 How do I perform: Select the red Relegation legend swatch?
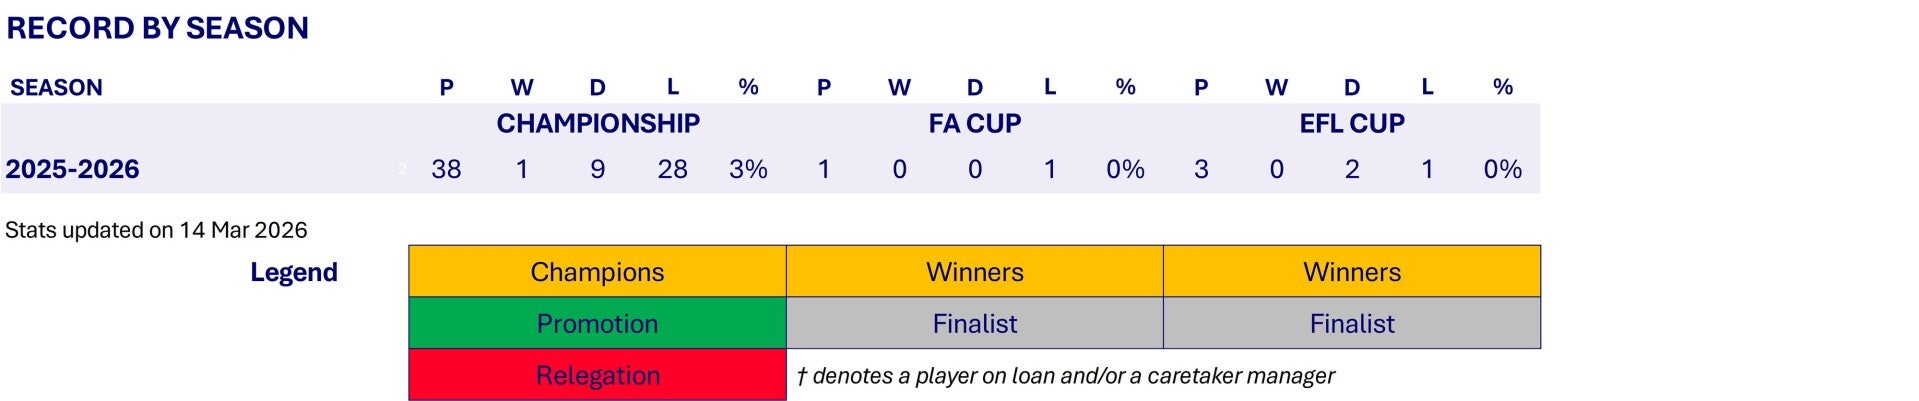click(x=597, y=375)
